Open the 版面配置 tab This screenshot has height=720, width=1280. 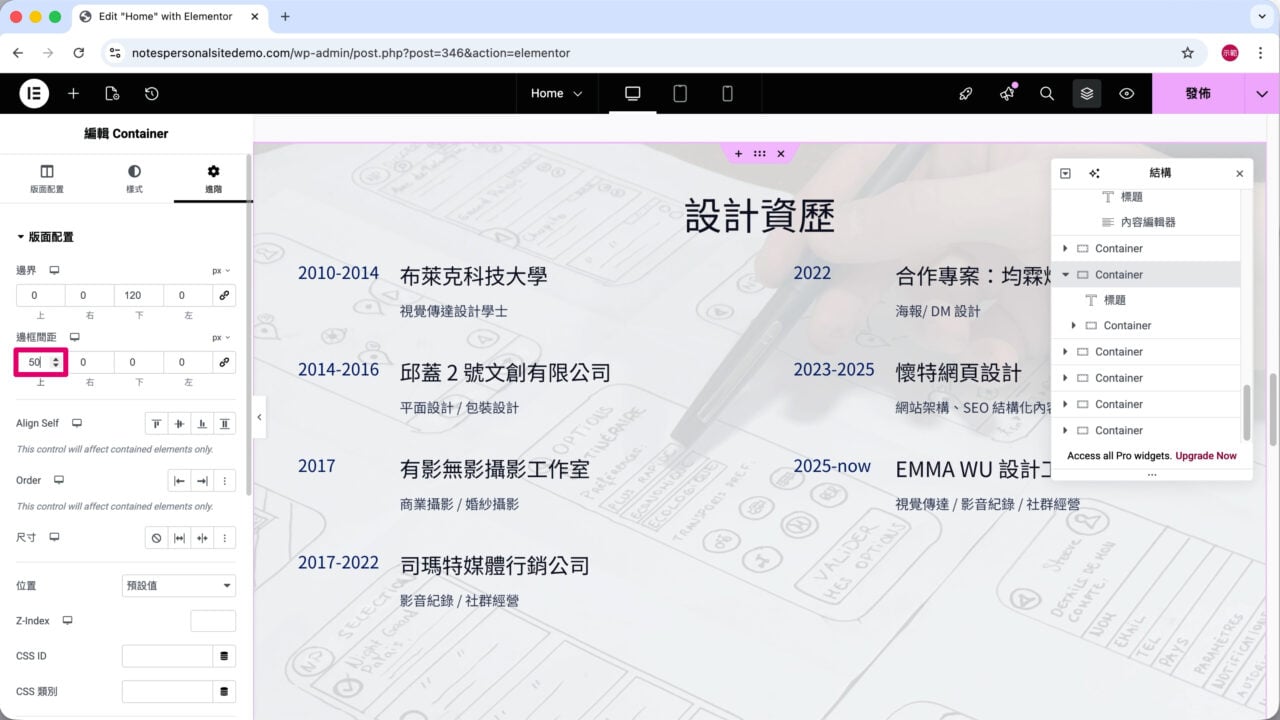pos(47,179)
